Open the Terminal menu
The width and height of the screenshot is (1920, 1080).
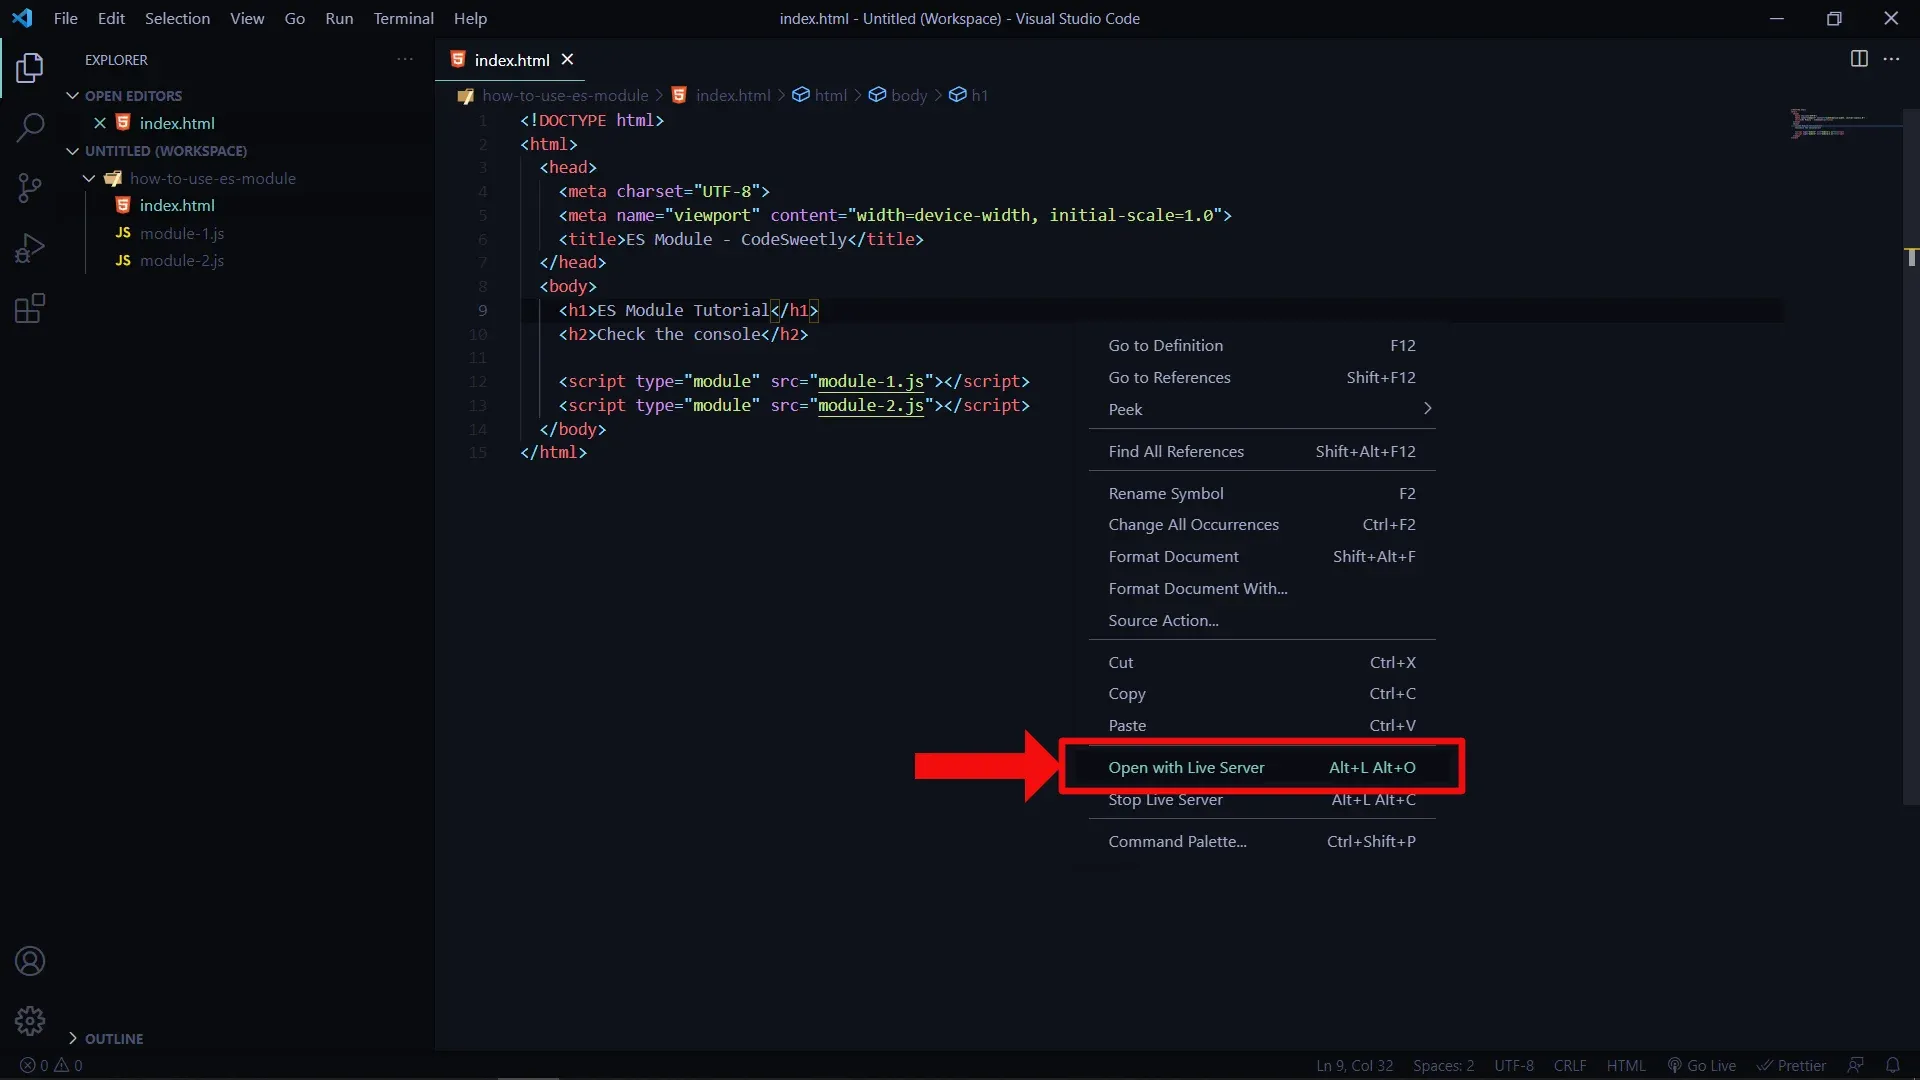(403, 18)
